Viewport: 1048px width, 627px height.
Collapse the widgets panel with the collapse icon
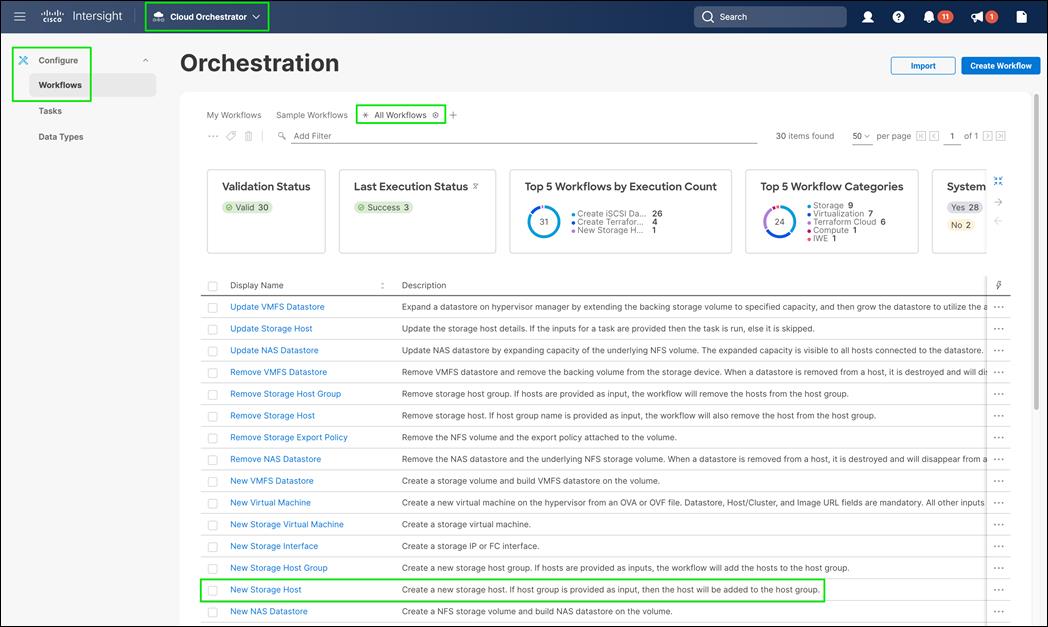pos(996,181)
